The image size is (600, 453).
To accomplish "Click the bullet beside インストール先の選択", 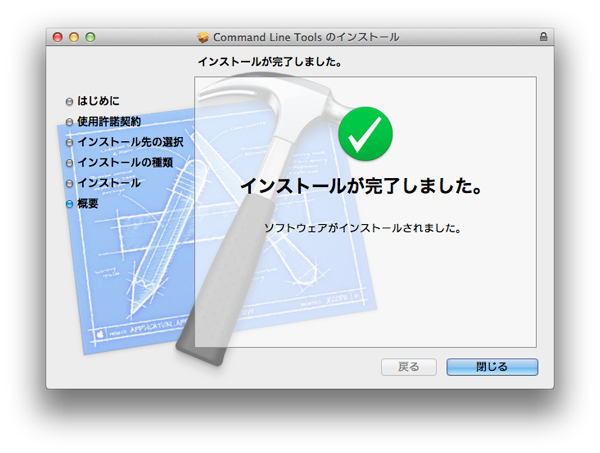I will (69, 143).
